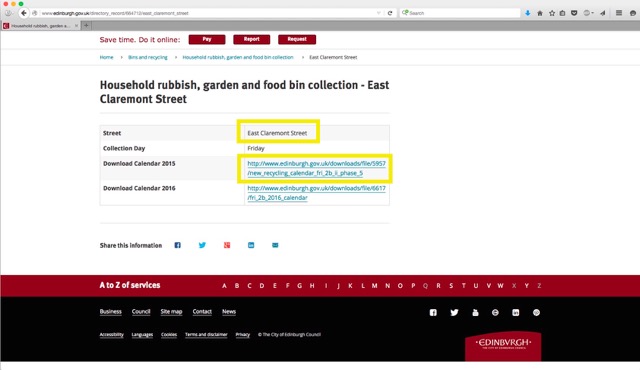Click the red Report button
This screenshot has height=370, width=640.
pyautogui.click(x=251, y=39)
